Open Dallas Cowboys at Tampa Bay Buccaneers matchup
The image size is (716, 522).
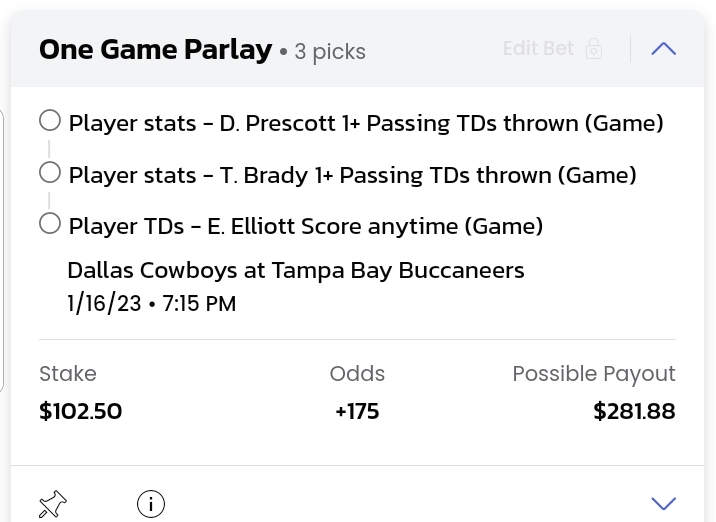tap(295, 270)
